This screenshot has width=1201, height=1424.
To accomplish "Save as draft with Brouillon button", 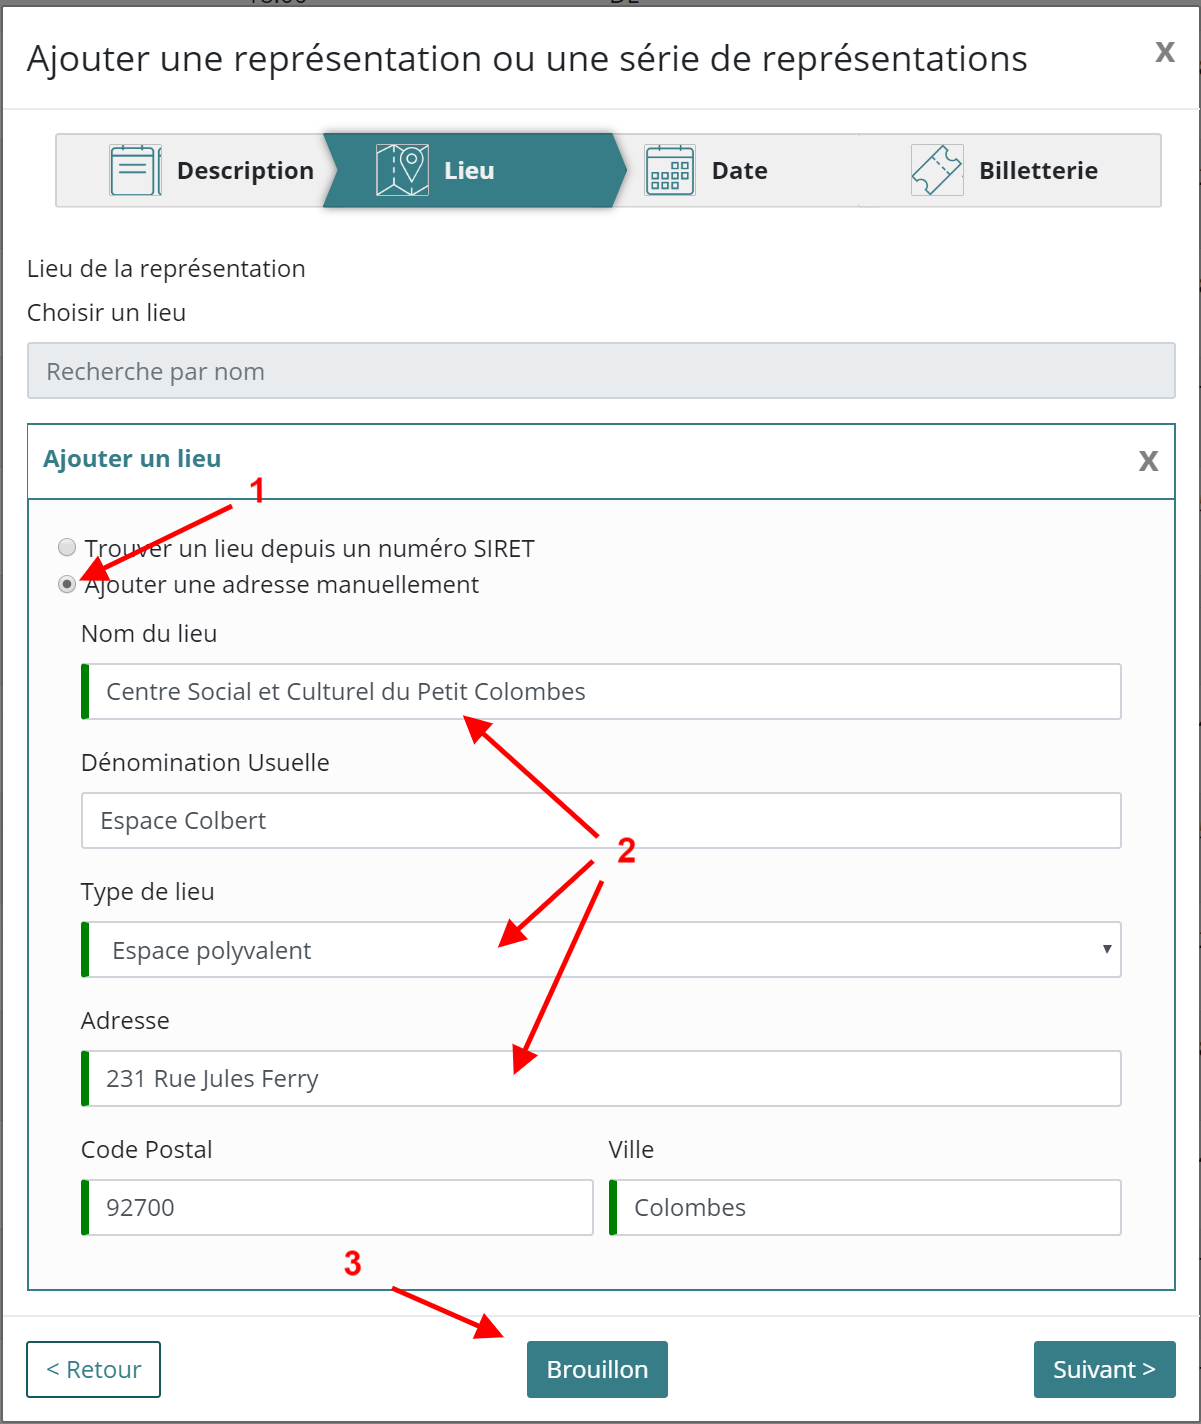I will (597, 1369).
